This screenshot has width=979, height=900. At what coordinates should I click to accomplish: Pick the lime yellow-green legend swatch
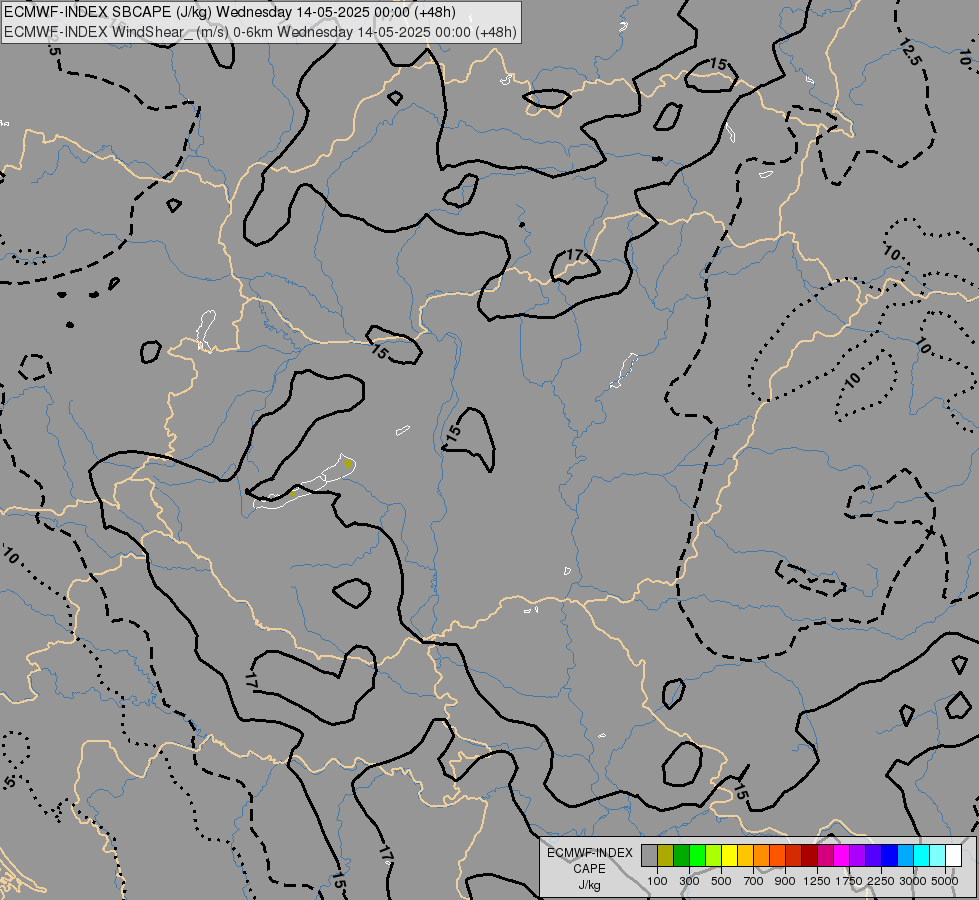714,856
